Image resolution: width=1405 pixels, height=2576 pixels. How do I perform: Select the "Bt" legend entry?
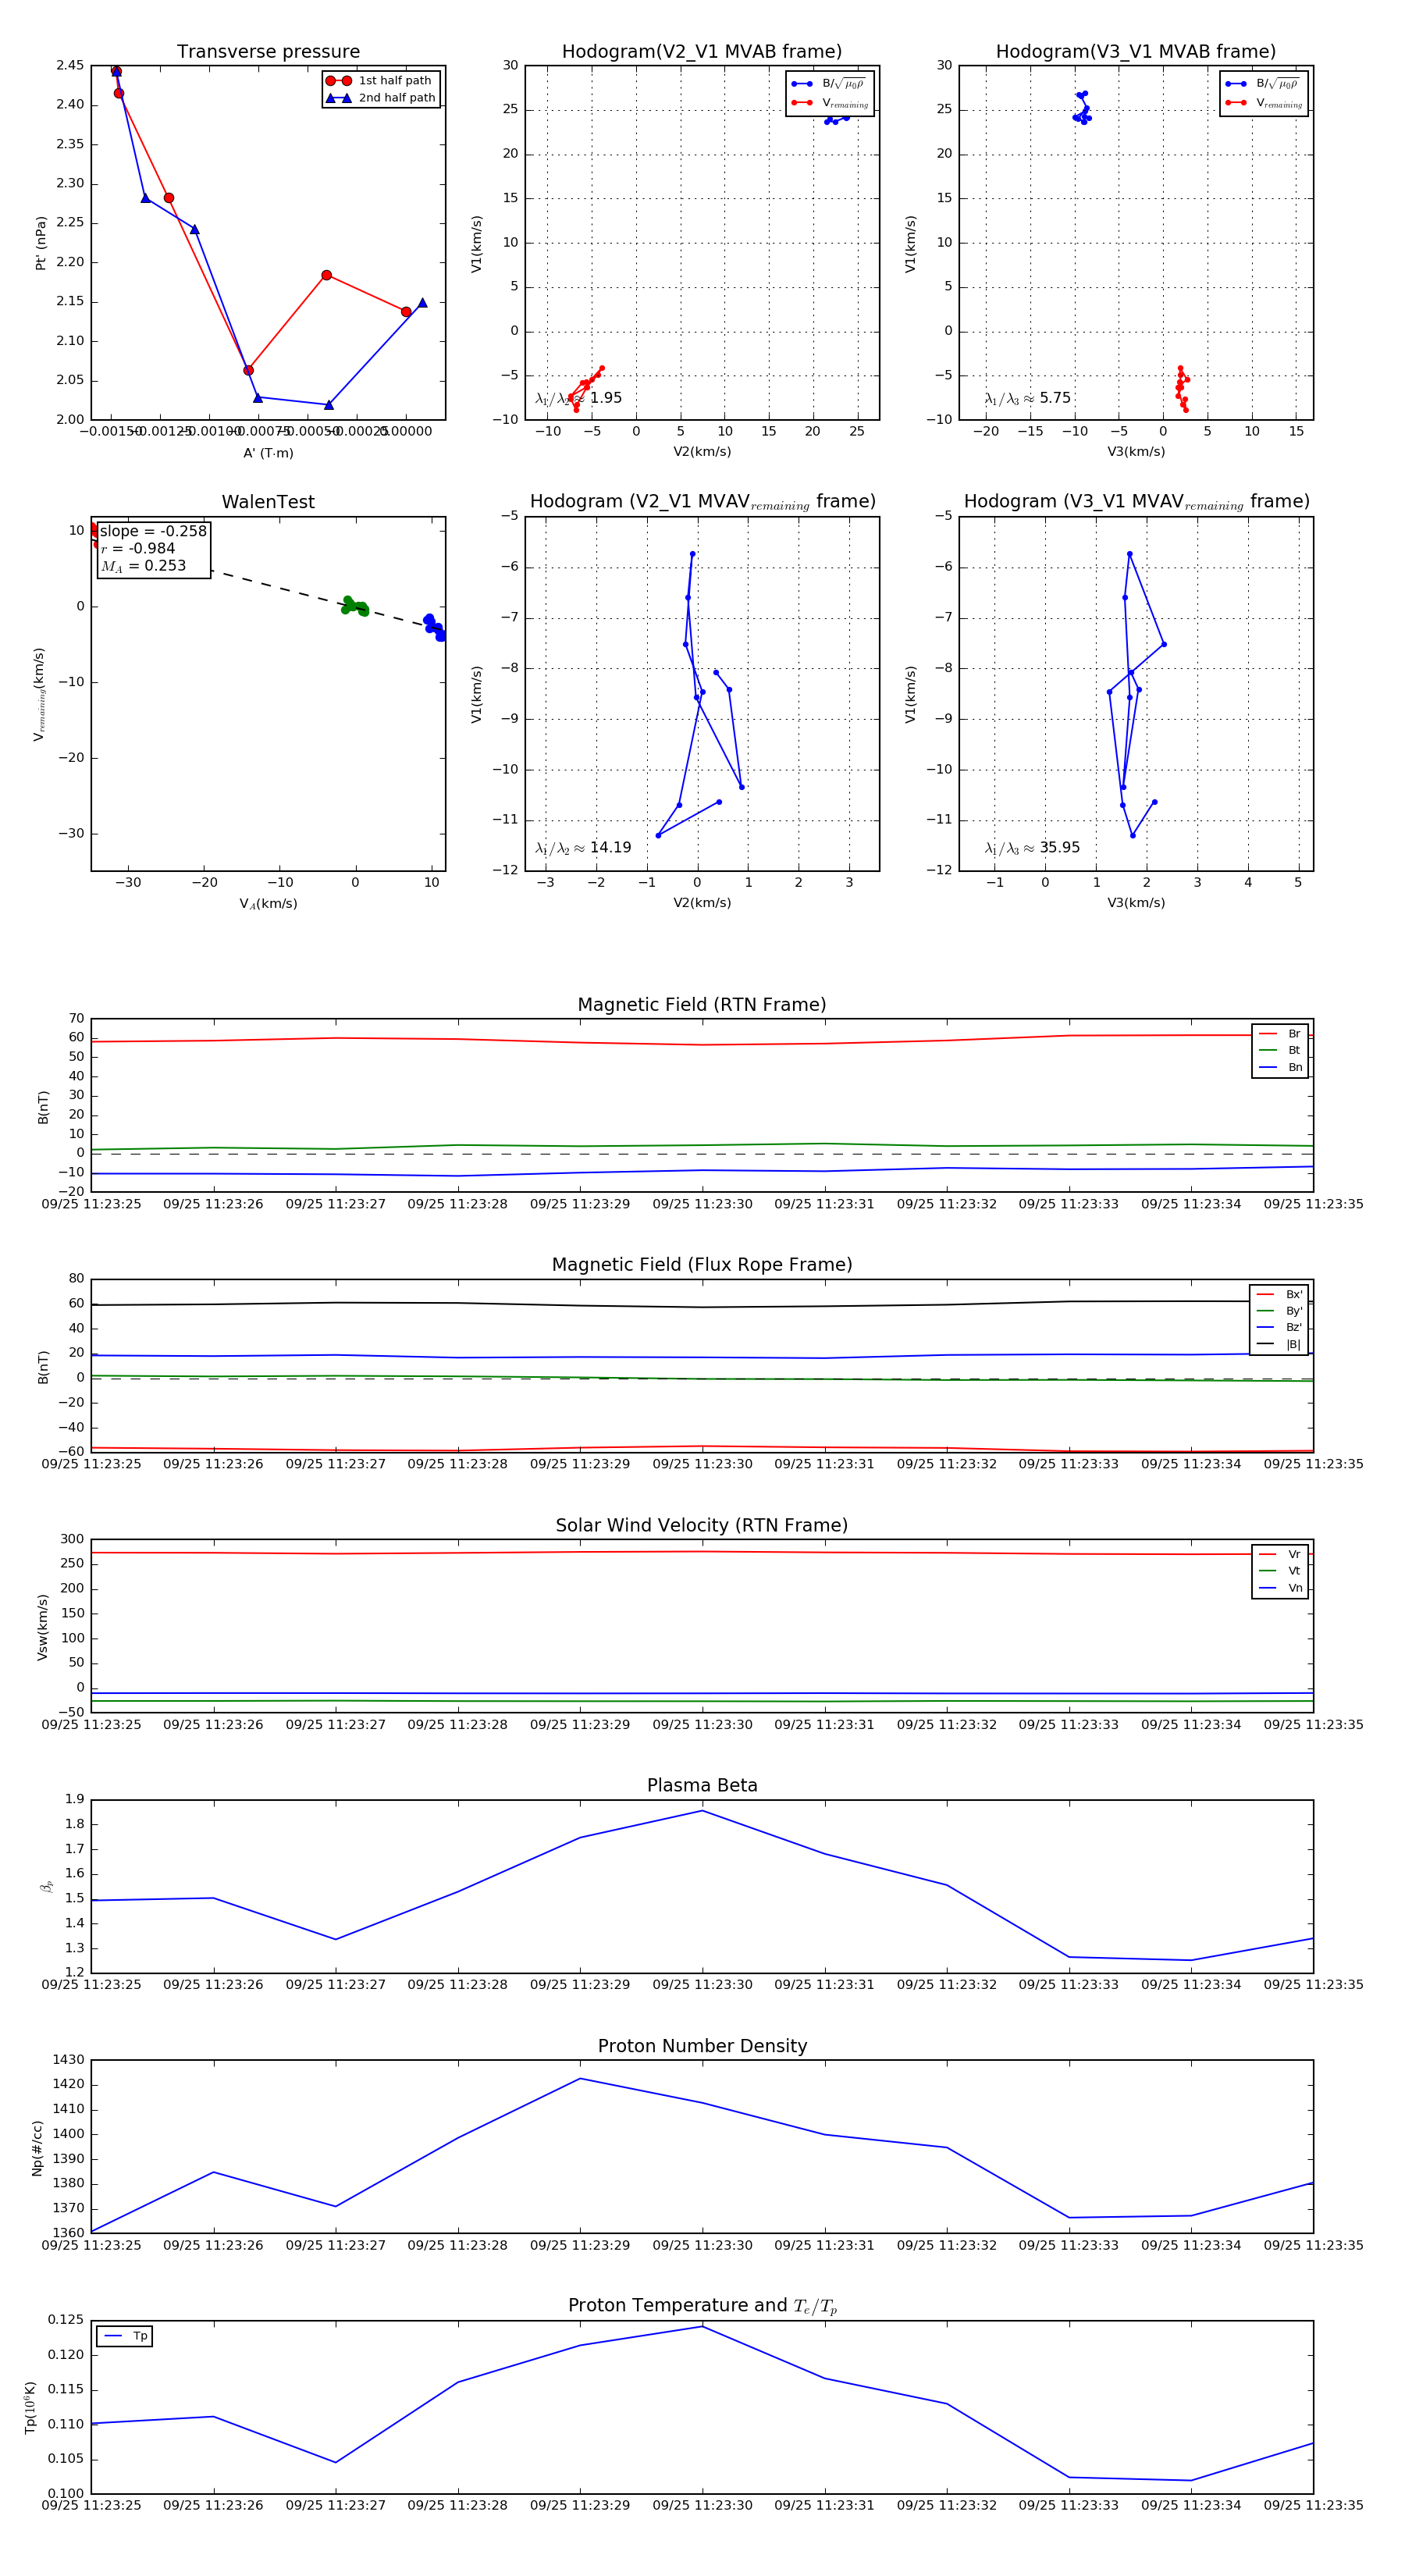1280,1051
